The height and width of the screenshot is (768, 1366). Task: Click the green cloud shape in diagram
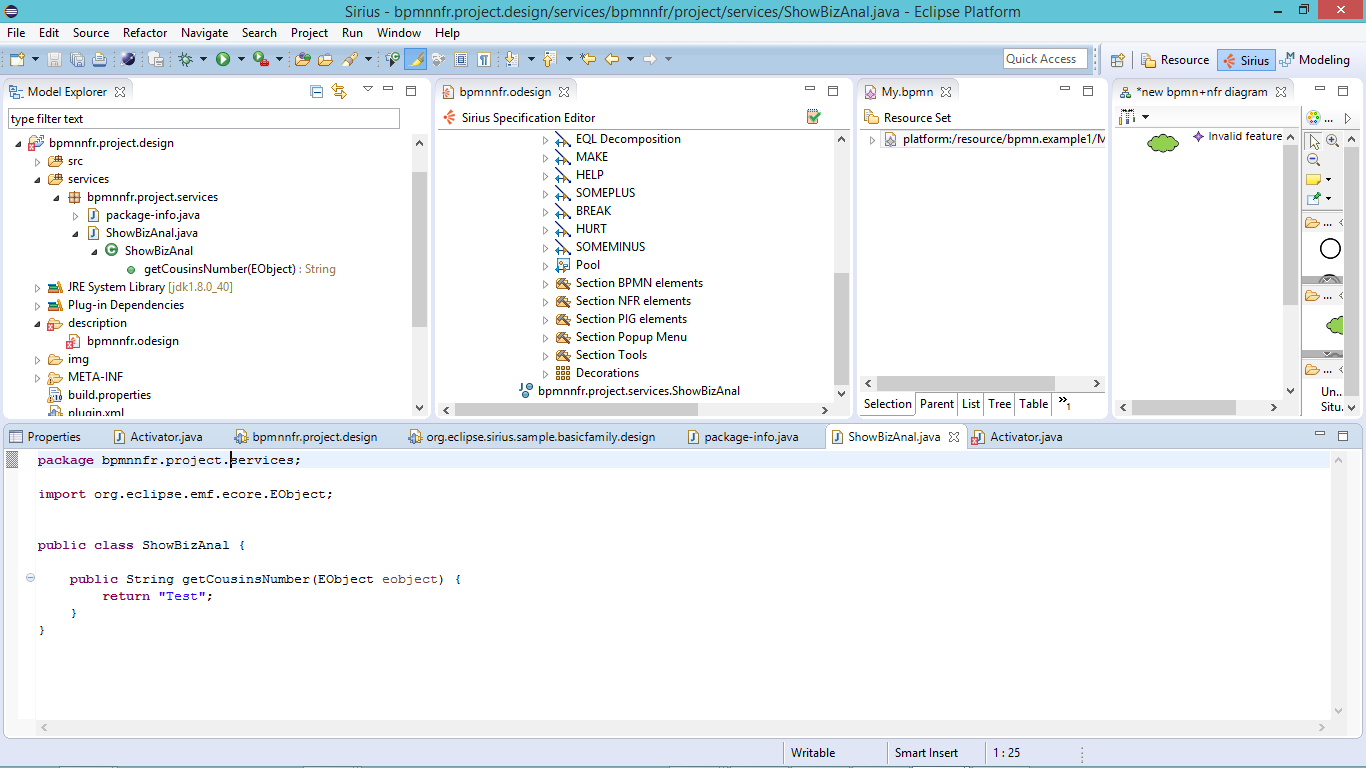coord(1163,142)
